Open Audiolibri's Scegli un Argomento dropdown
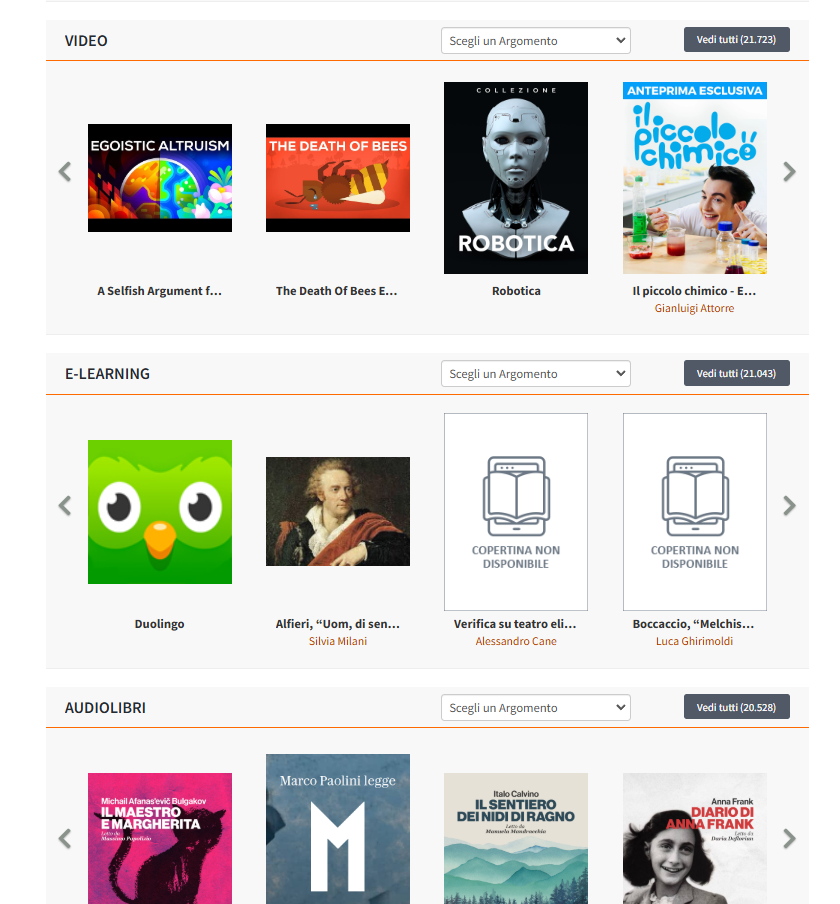This screenshot has width=840, height=904. 536,707
